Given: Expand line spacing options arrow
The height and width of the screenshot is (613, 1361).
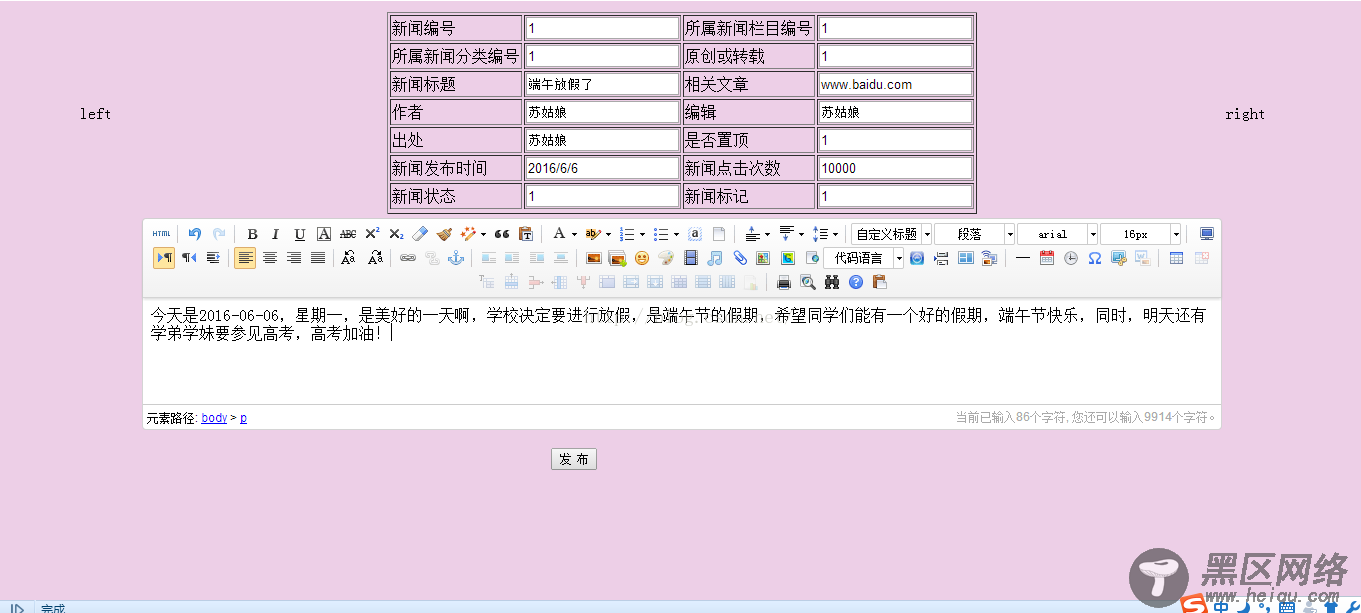Looking at the screenshot, I should (x=835, y=235).
